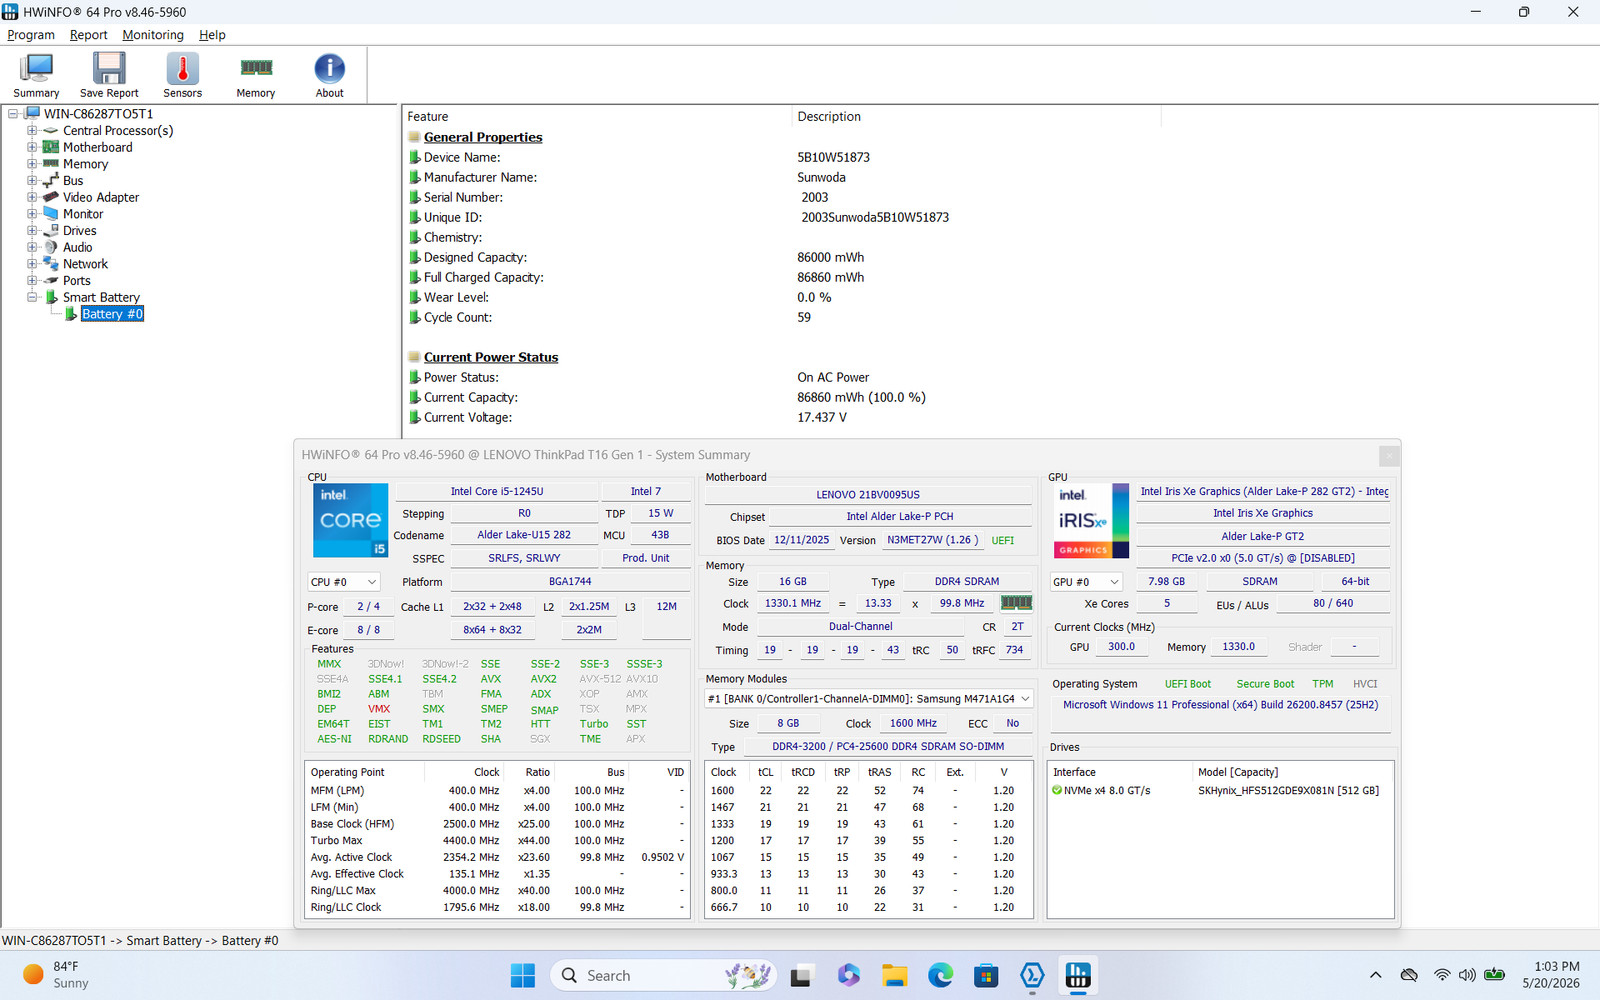This screenshot has height=1000, width=1600.
Task: Click the Microsoft Windows 11 Professional OS text
Action: [1220, 705]
